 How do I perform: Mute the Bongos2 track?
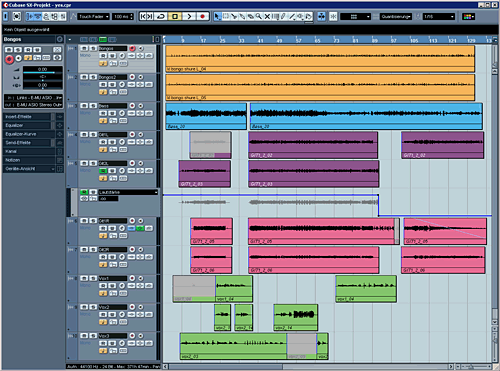(x=84, y=77)
